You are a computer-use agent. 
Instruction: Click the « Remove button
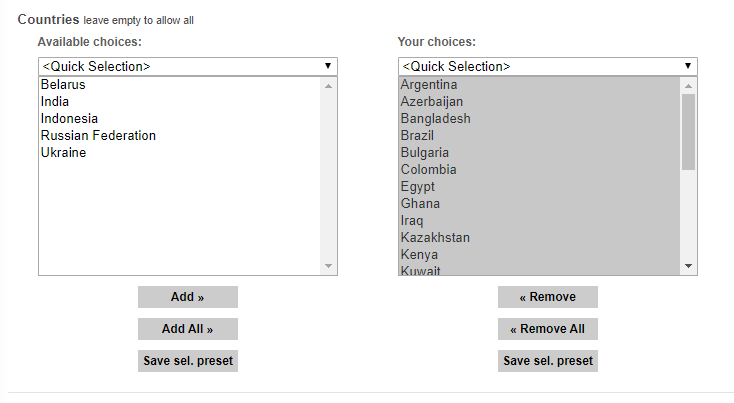(x=547, y=297)
